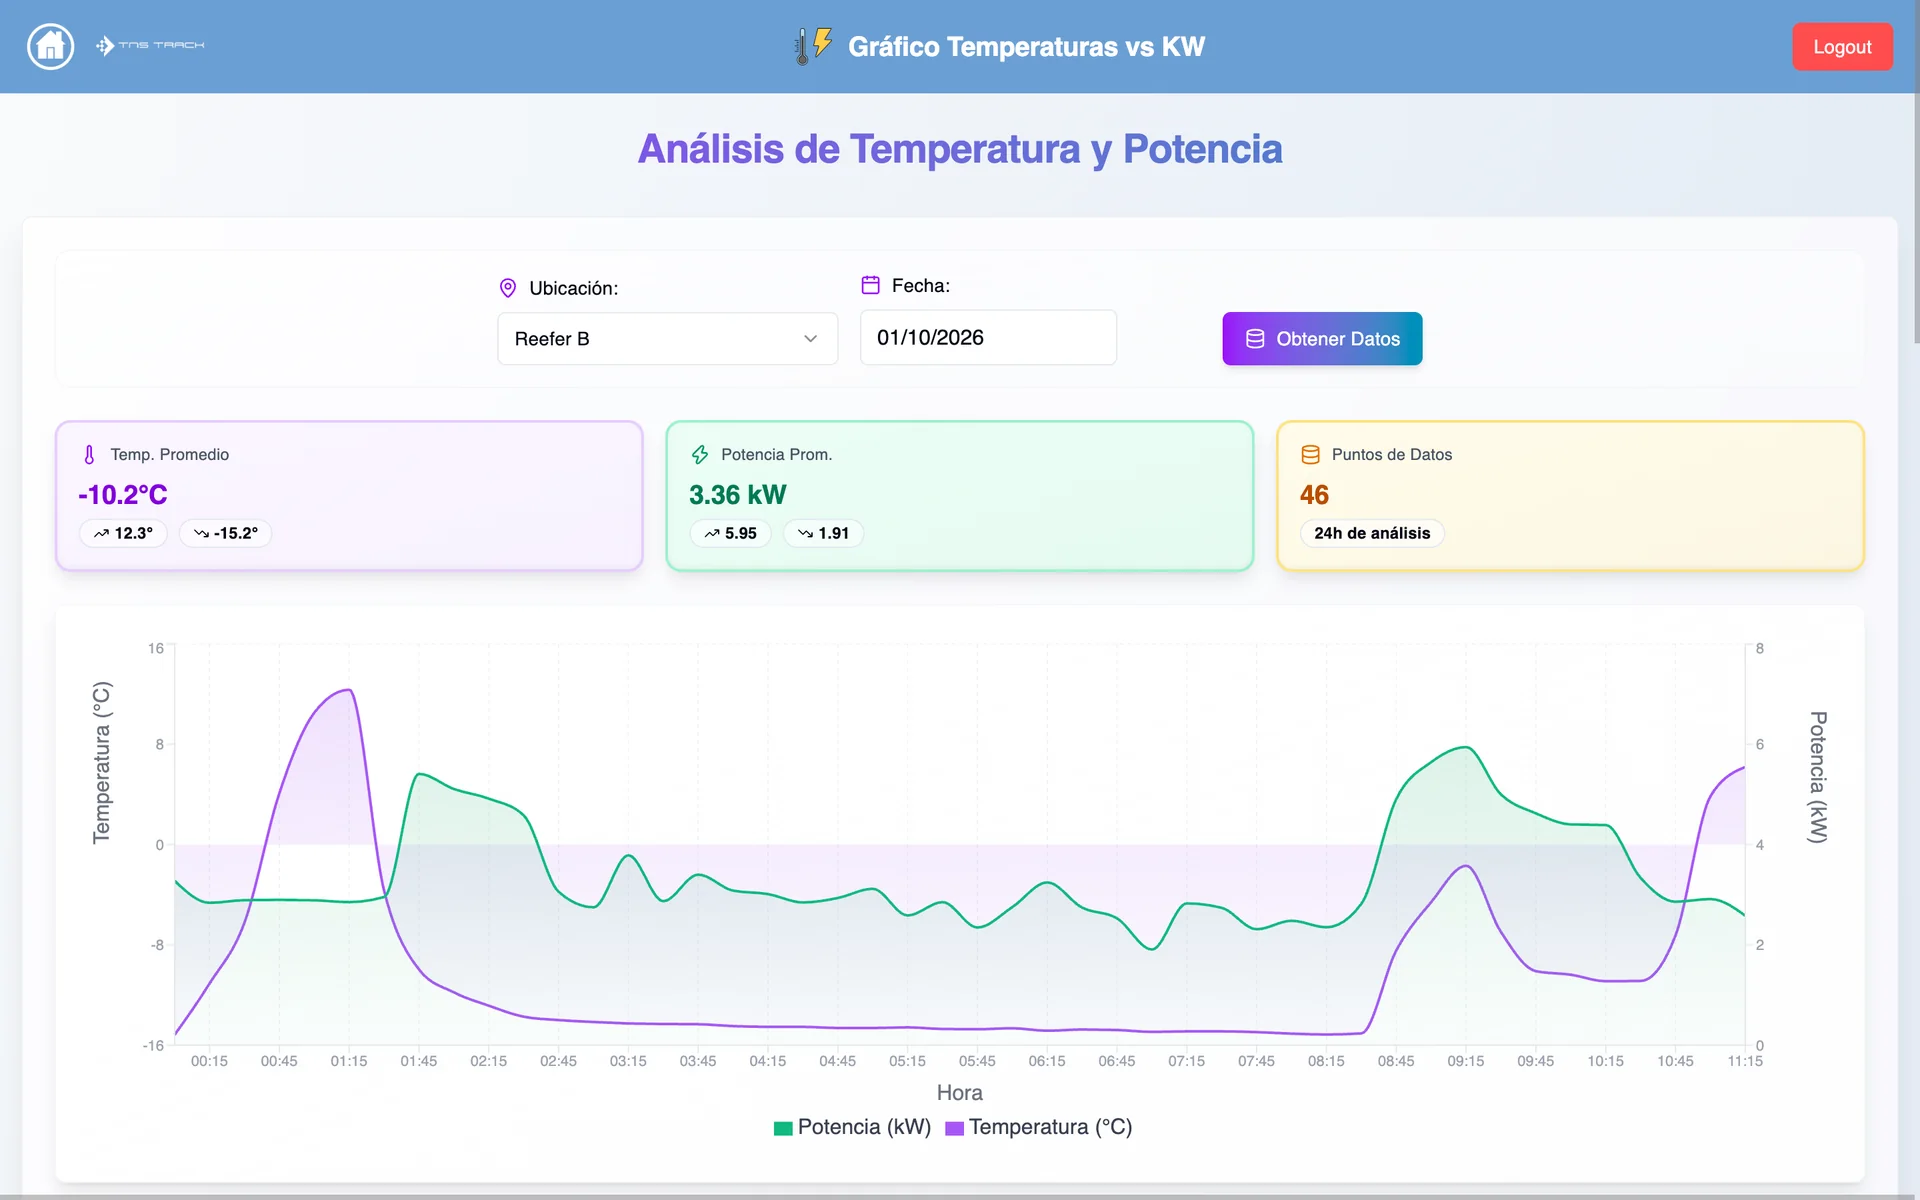Click the 01:15 label on the Hora axis
The height and width of the screenshot is (1200, 1920).
[x=349, y=1061]
